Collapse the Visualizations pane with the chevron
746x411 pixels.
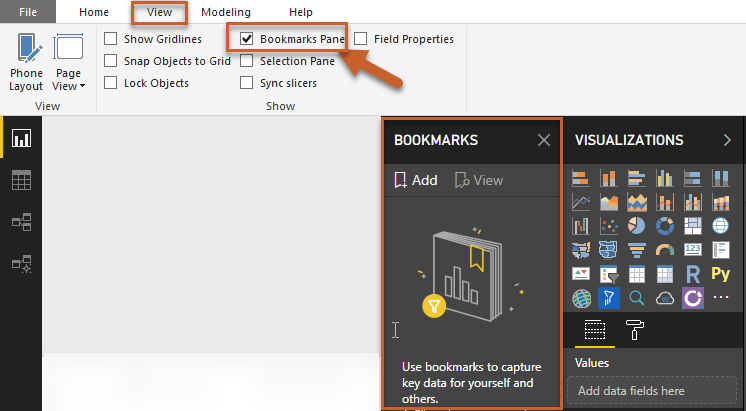(x=727, y=140)
